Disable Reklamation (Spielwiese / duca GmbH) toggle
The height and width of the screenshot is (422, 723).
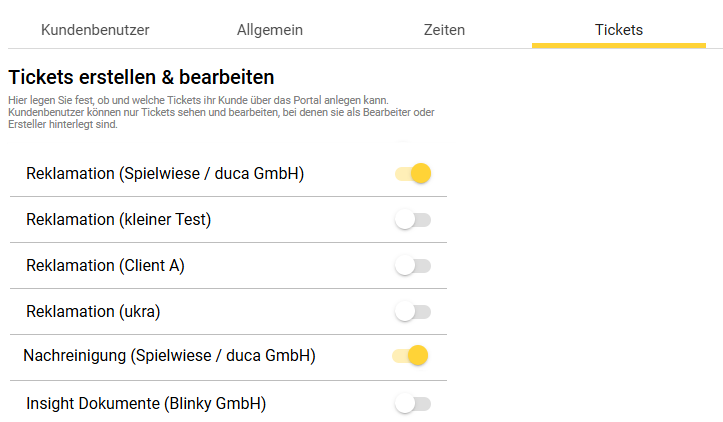click(x=413, y=174)
